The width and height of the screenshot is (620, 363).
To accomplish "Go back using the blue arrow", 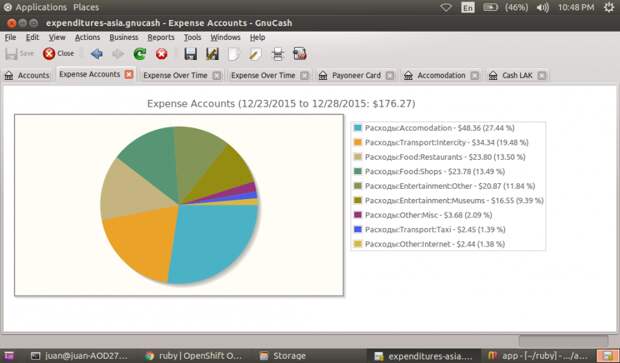I will click(96, 54).
